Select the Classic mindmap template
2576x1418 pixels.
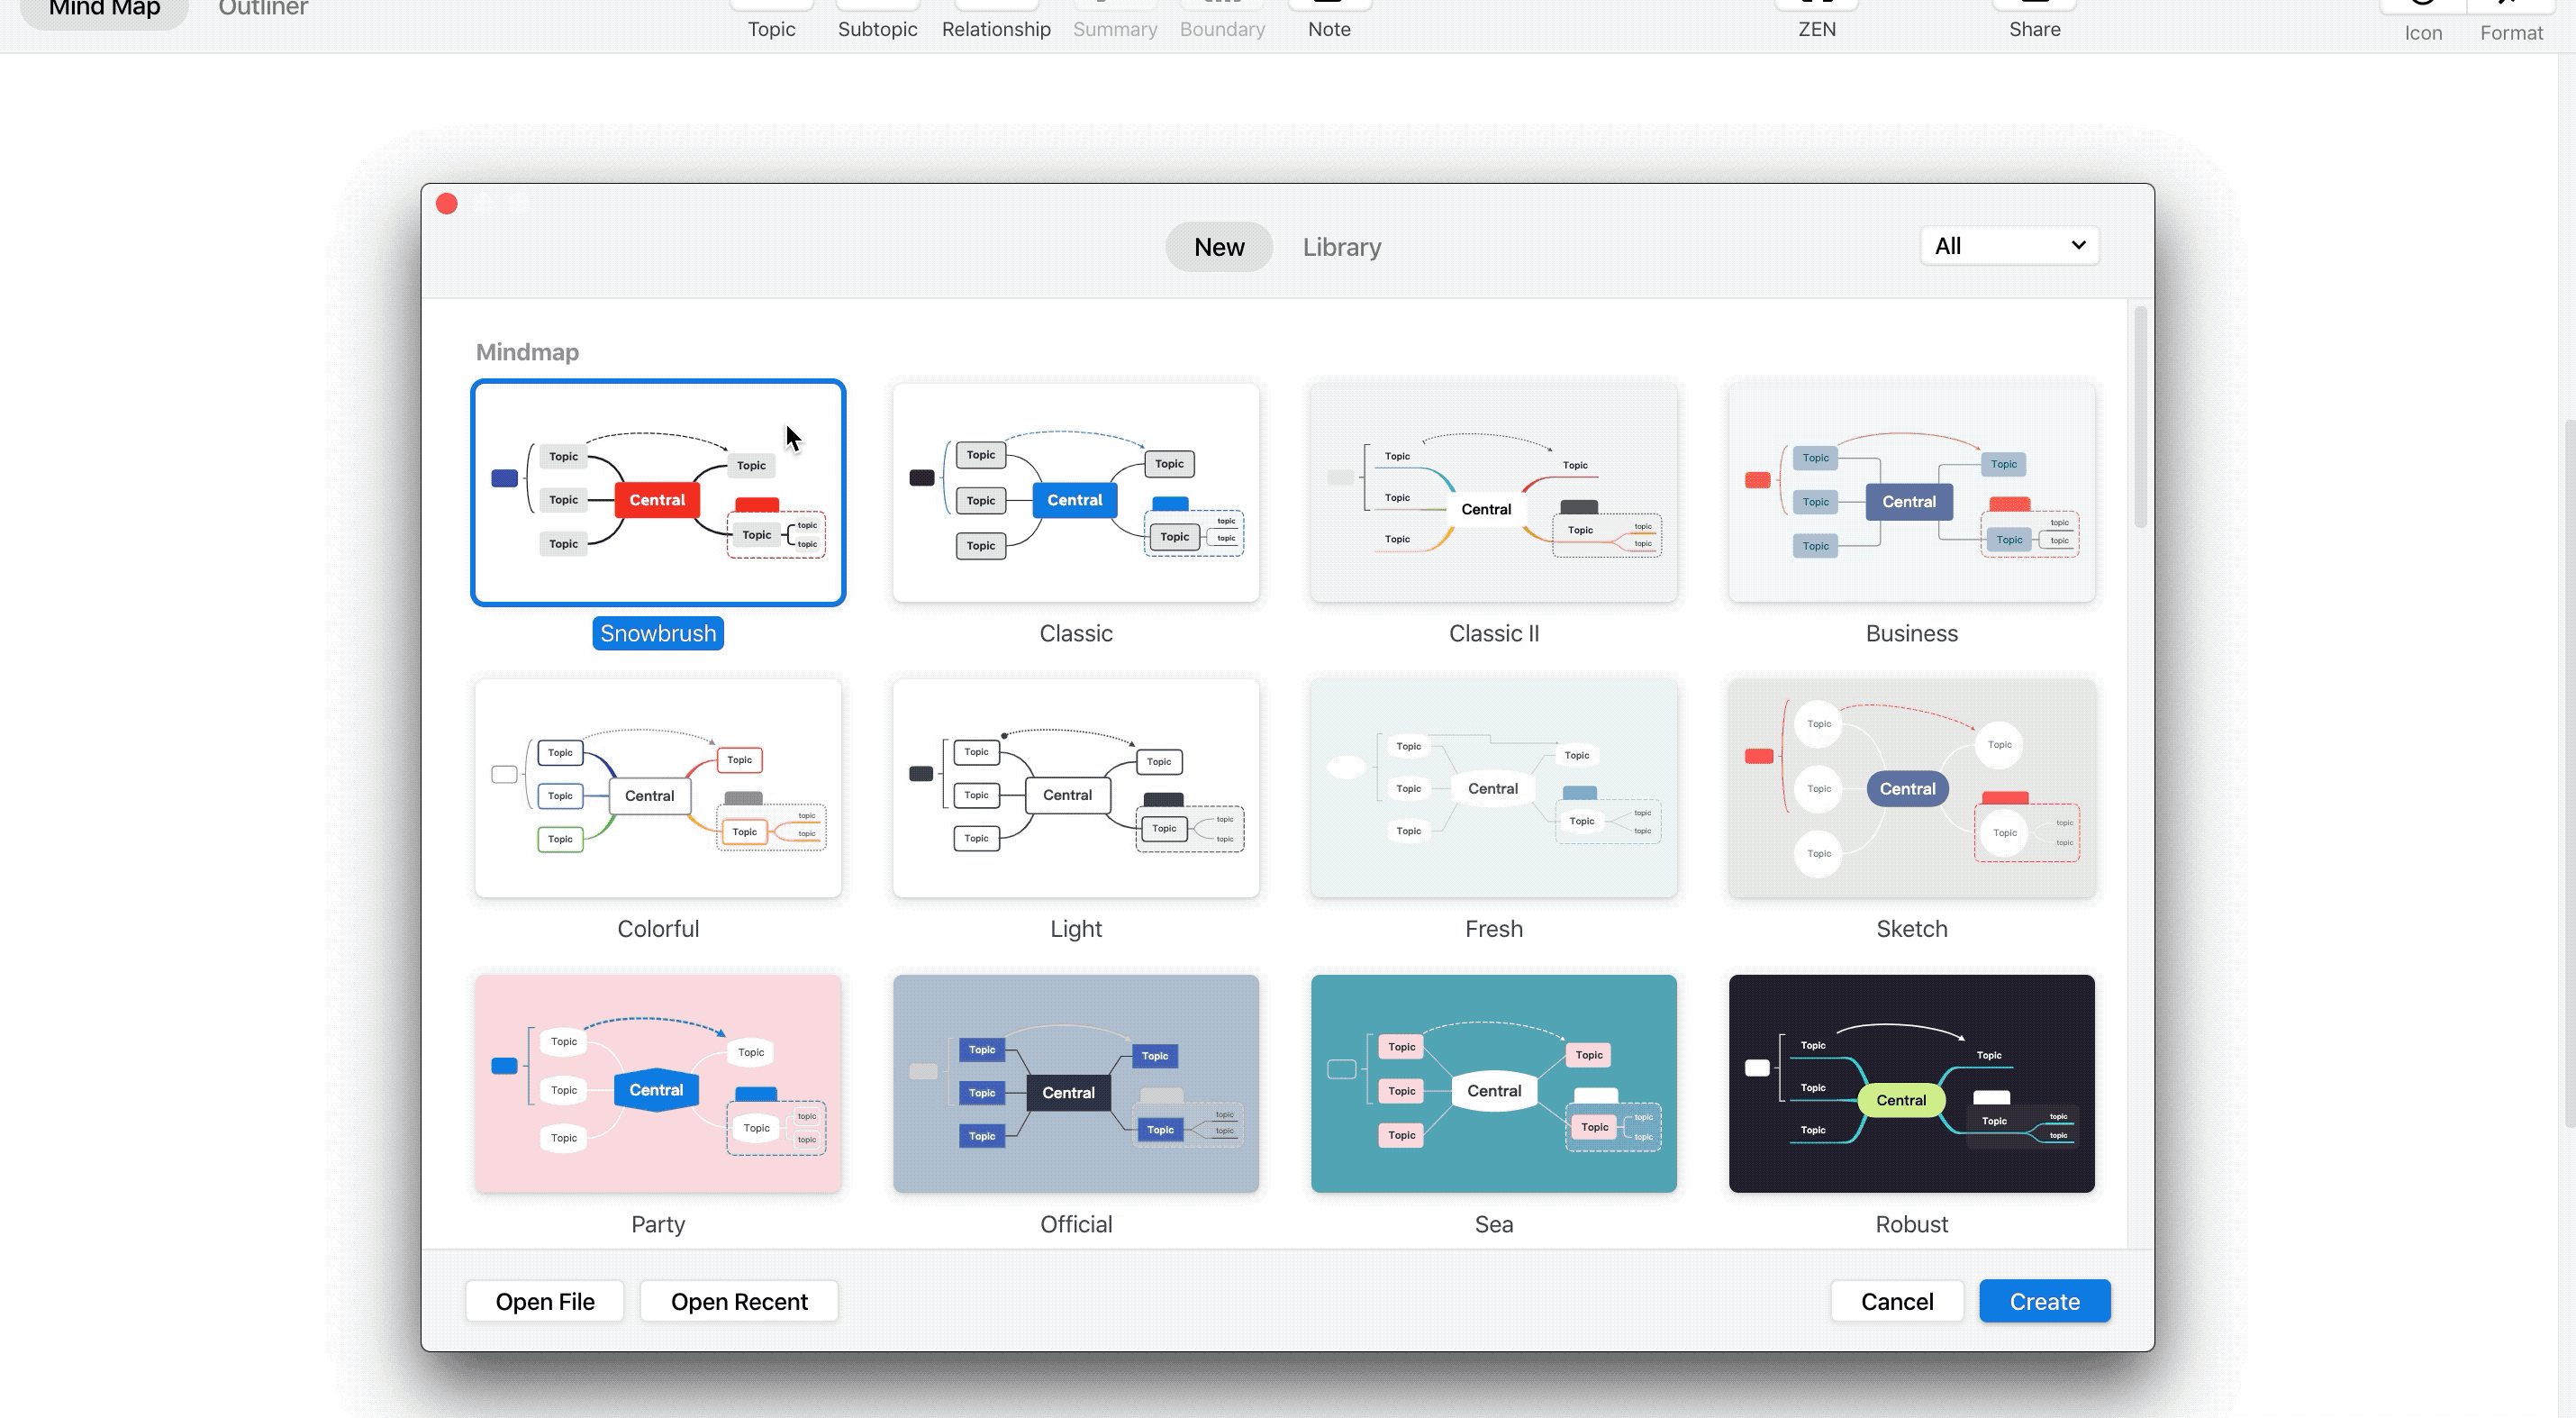coord(1075,492)
